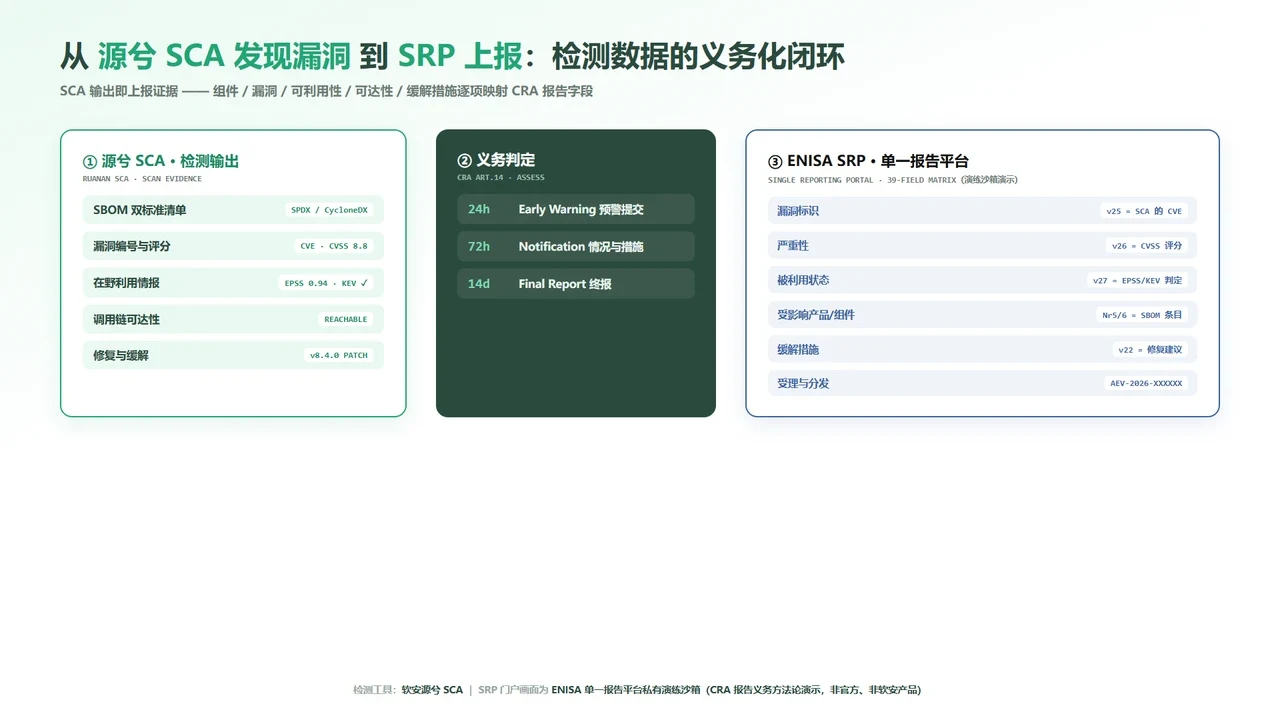Image resolution: width=1280 pixels, height=720 pixels.
Task: Select the subtitle line starting 'SCA 输出即上报证据'
Action: [x=327, y=91]
